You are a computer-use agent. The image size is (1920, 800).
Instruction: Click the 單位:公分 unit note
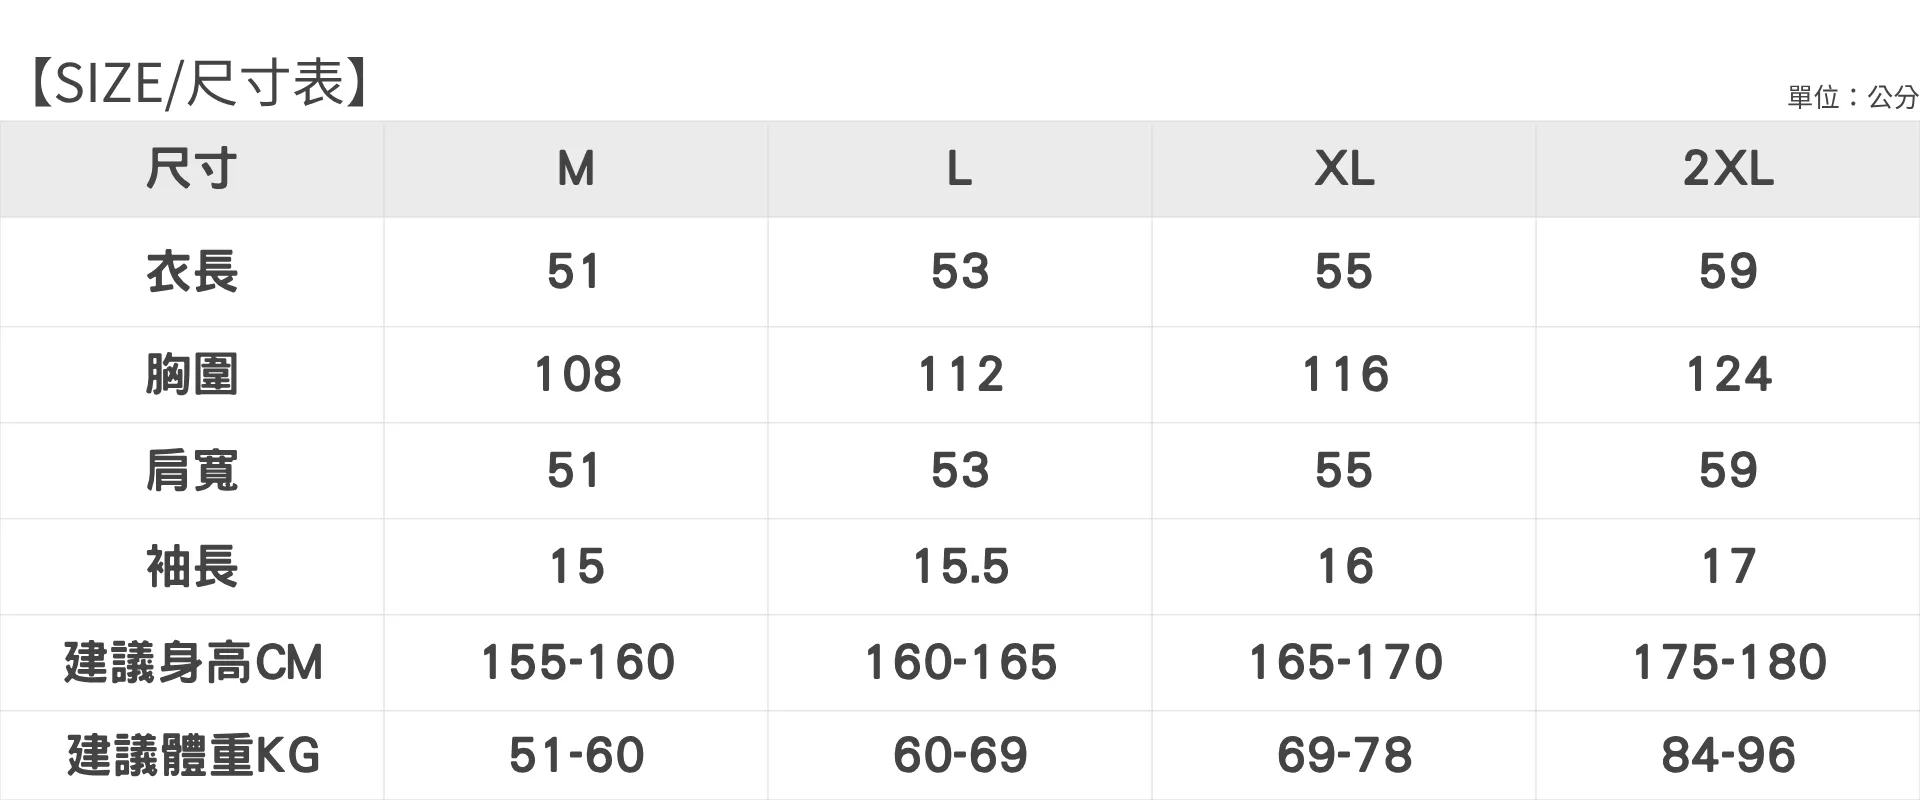tap(1852, 97)
